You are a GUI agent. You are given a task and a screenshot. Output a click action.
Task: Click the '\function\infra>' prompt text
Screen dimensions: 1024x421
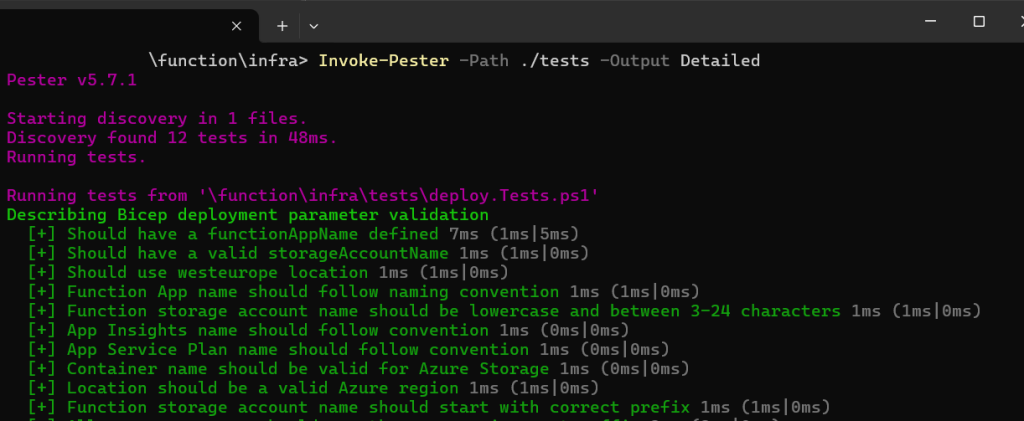[229, 61]
